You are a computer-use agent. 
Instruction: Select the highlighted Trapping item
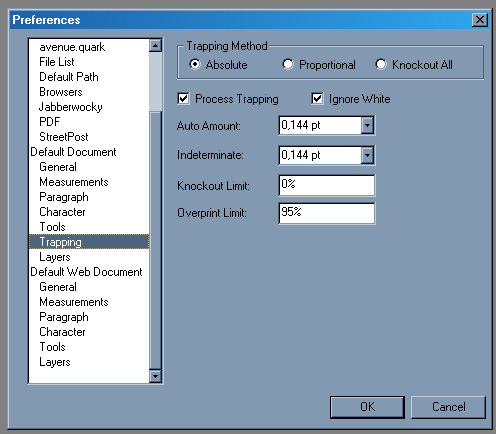89,242
